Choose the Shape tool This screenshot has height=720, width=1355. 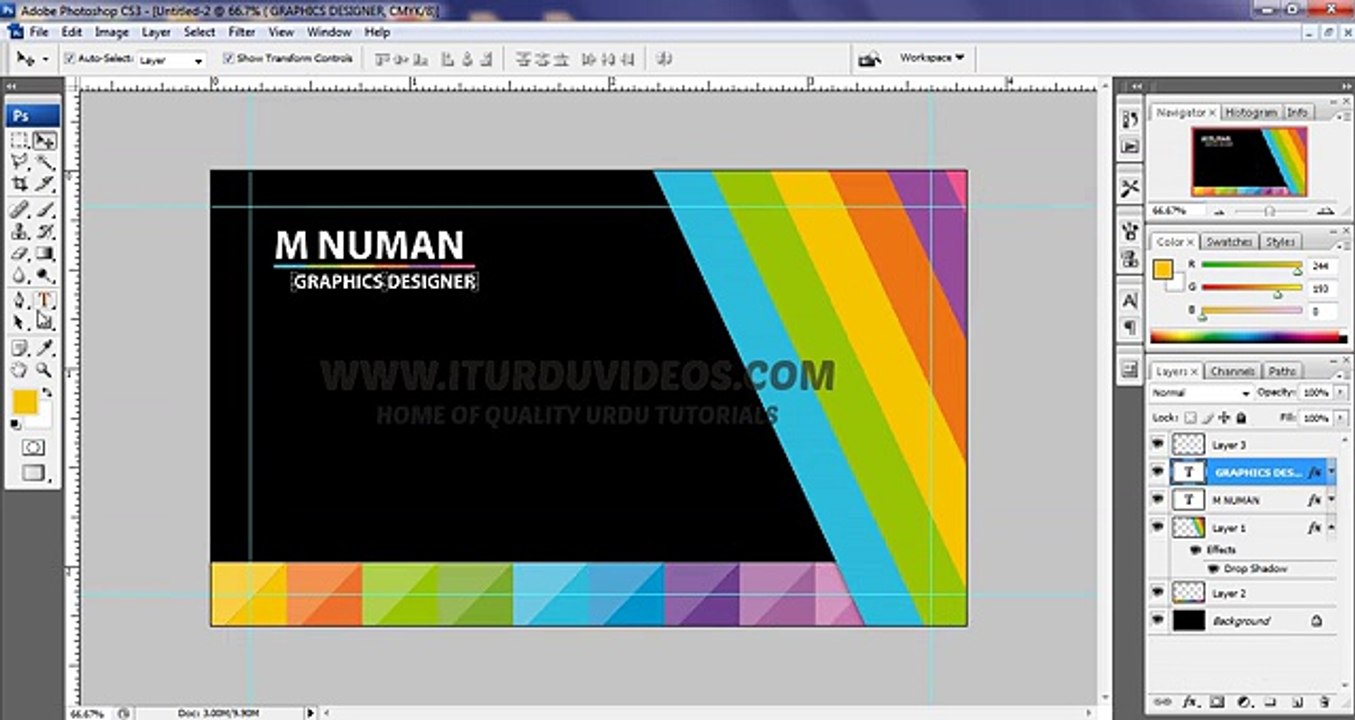(x=45, y=322)
